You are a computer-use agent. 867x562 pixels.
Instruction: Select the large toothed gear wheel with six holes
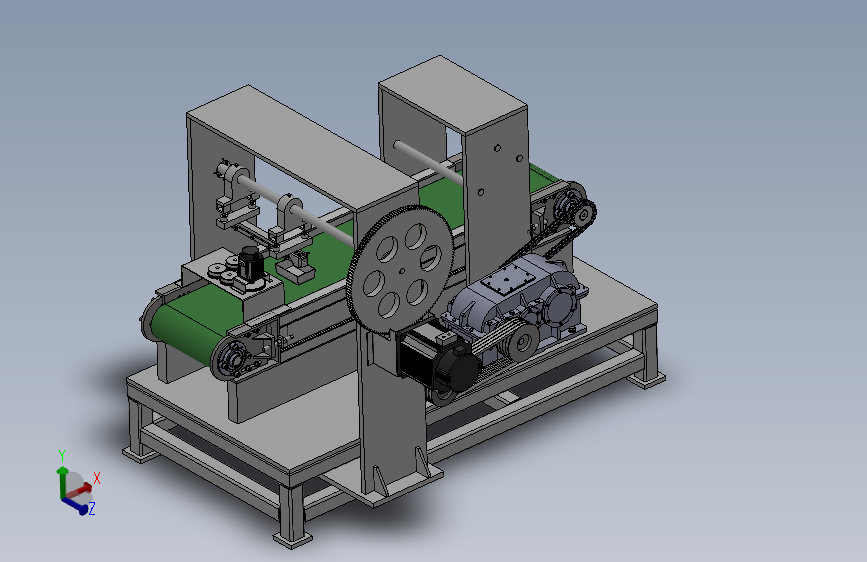[x=400, y=269]
